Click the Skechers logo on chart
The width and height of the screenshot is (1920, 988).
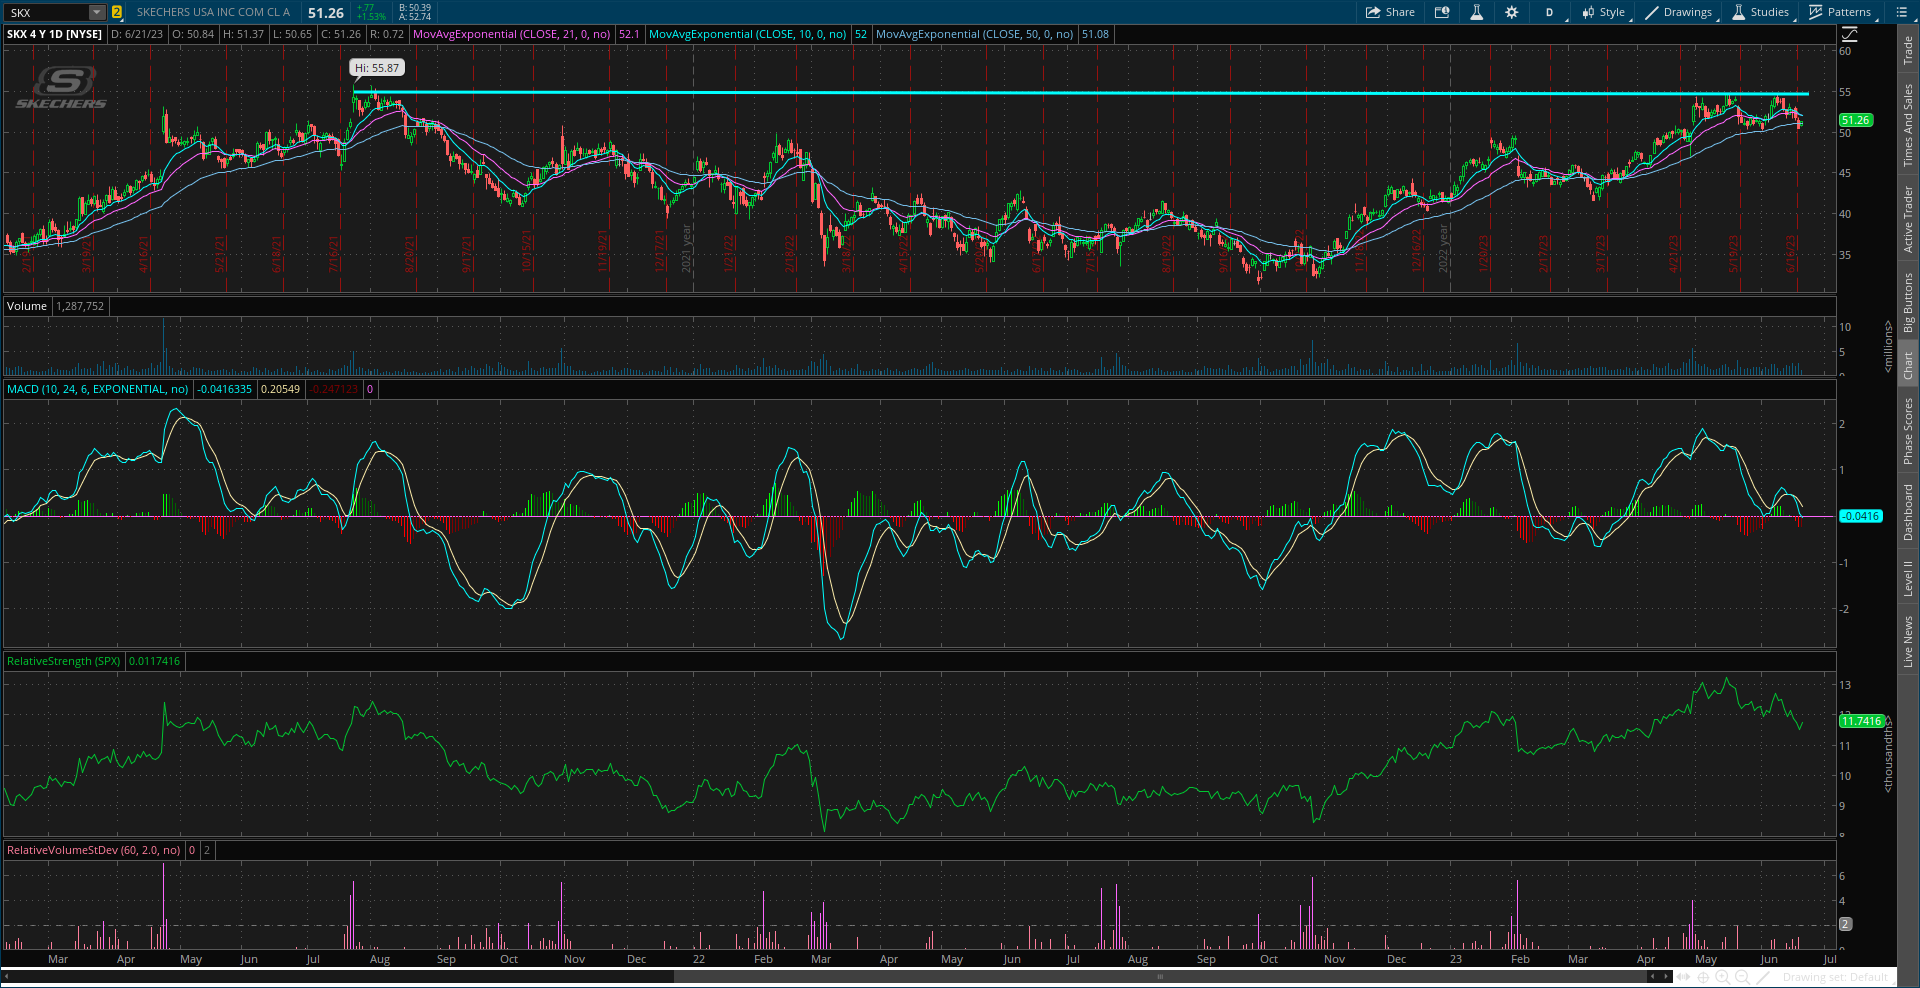pos(62,87)
